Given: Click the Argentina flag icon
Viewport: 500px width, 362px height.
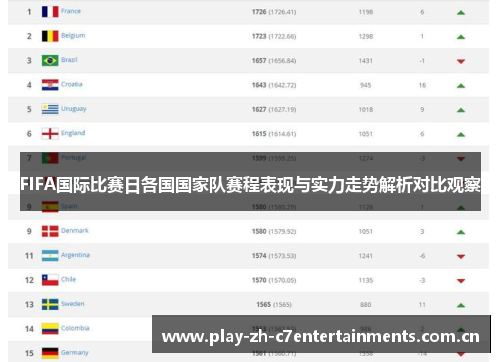Looking at the screenshot, I should (50, 256).
